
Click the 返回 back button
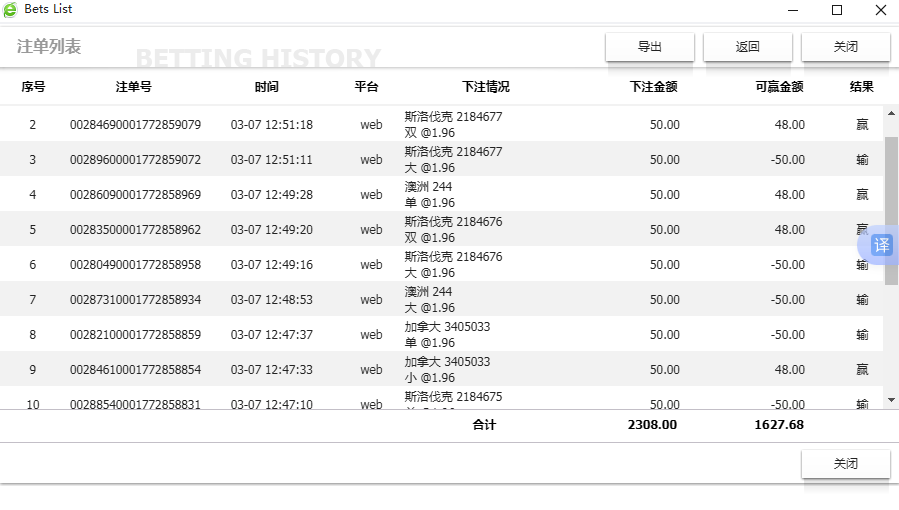coord(748,47)
